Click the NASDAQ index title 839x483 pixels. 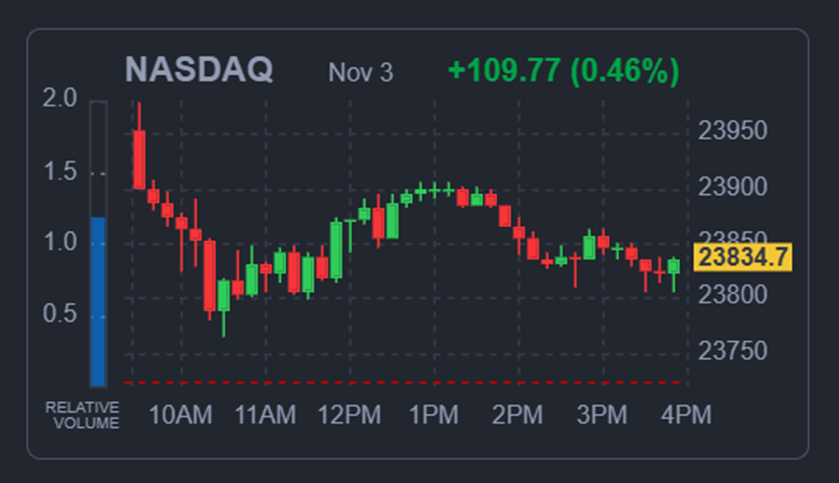[x=198, y=71]
